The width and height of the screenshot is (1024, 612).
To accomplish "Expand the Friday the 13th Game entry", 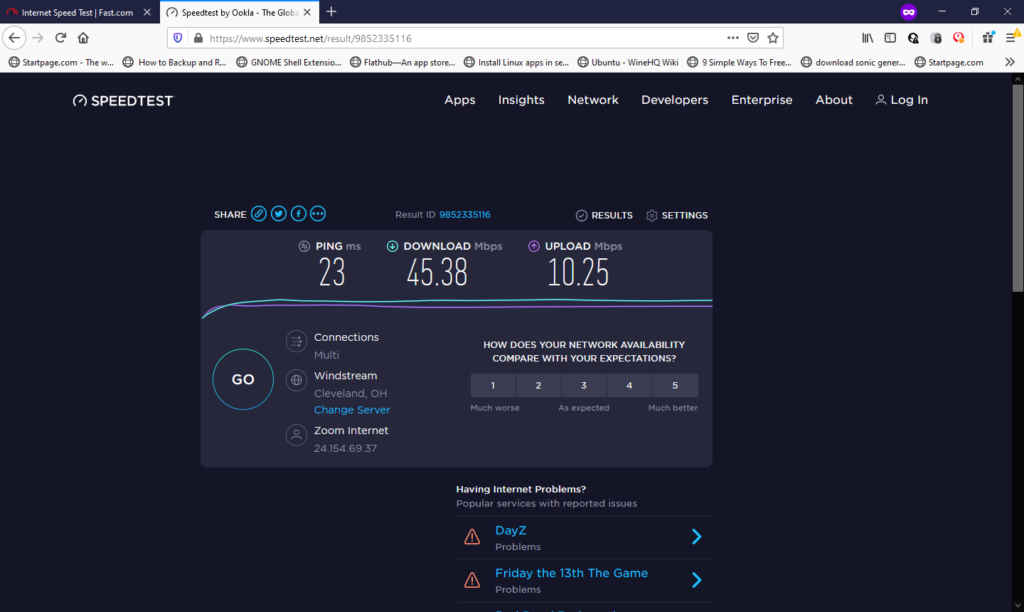I will [x=696, y=579].
